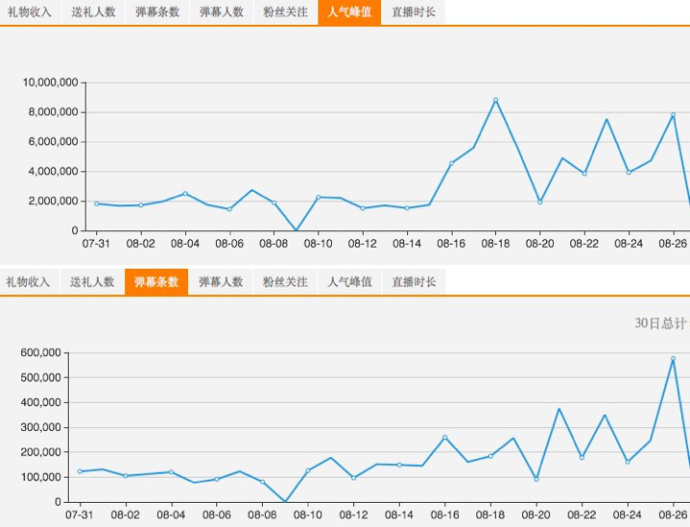Screen dimensions: 690x527
Task: Switch to 礼物收入 tab in the 人气峰值 chart panel
Action: (x=30, y=12)
